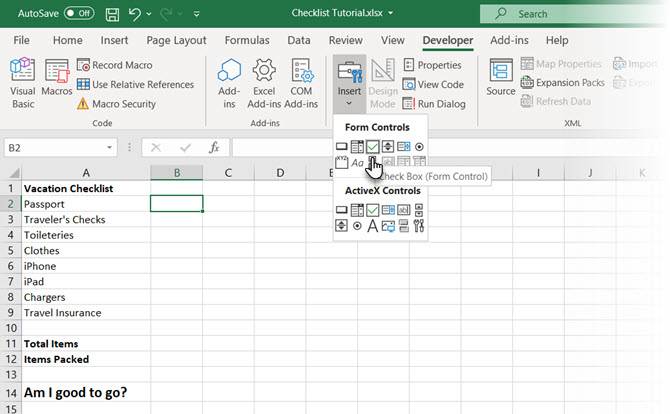The height and width of the screenshot is (414, 670).
Task: Open the File menu tab
Action: tap(21, 40)
